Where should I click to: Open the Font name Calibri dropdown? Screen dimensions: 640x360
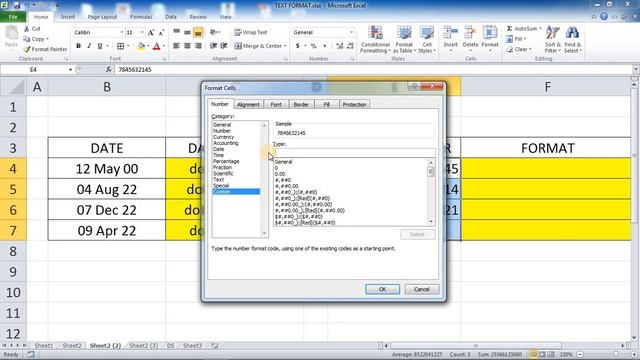122,32
